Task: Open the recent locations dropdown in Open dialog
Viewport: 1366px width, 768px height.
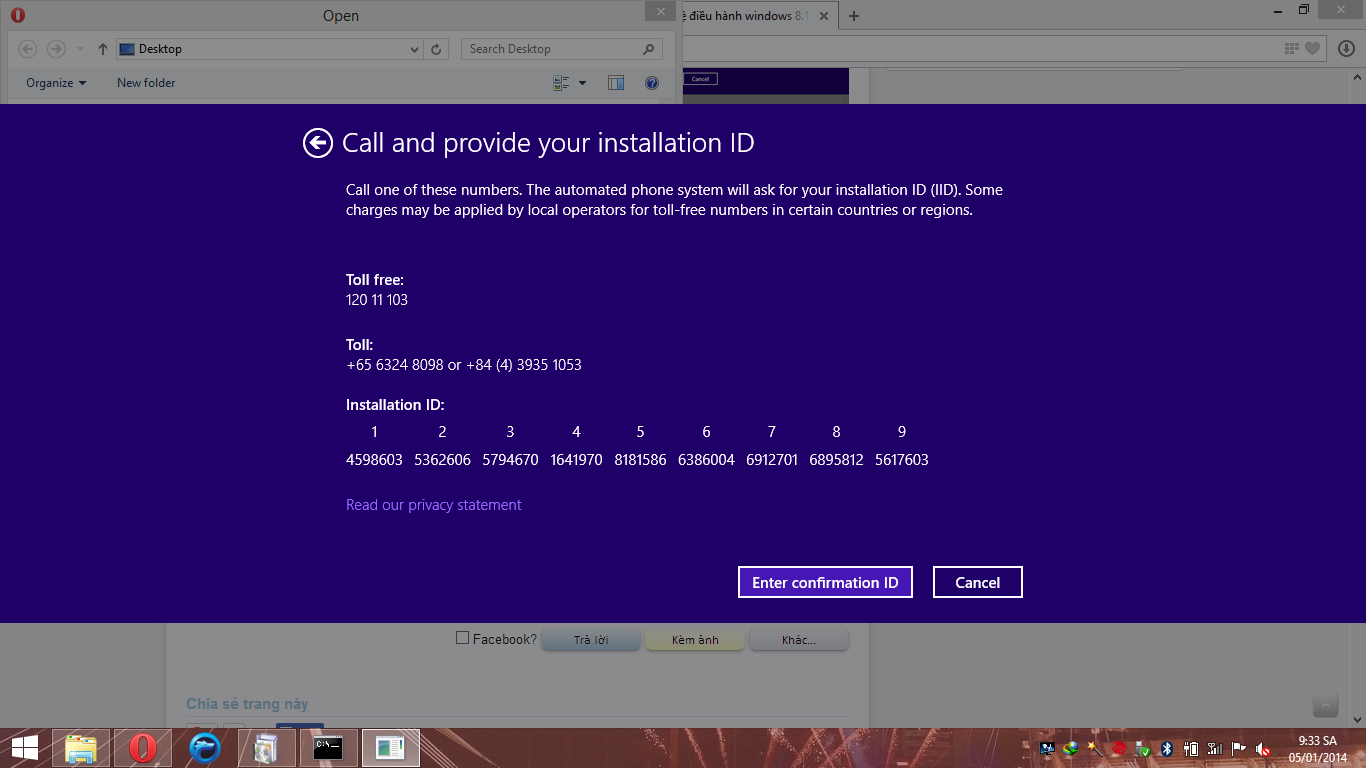Action: [x=80, y=49]
